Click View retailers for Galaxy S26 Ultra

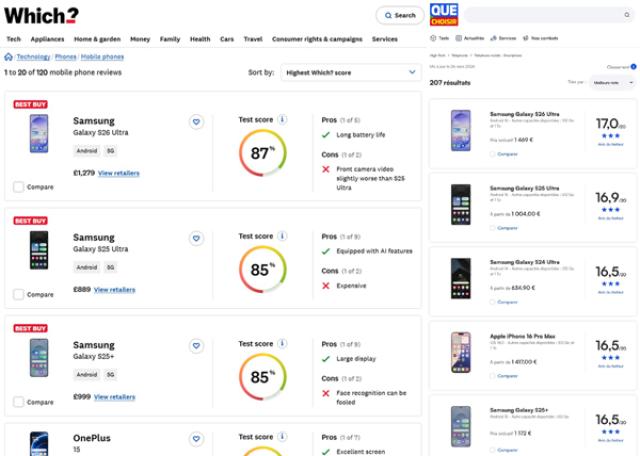coord(118,173)
